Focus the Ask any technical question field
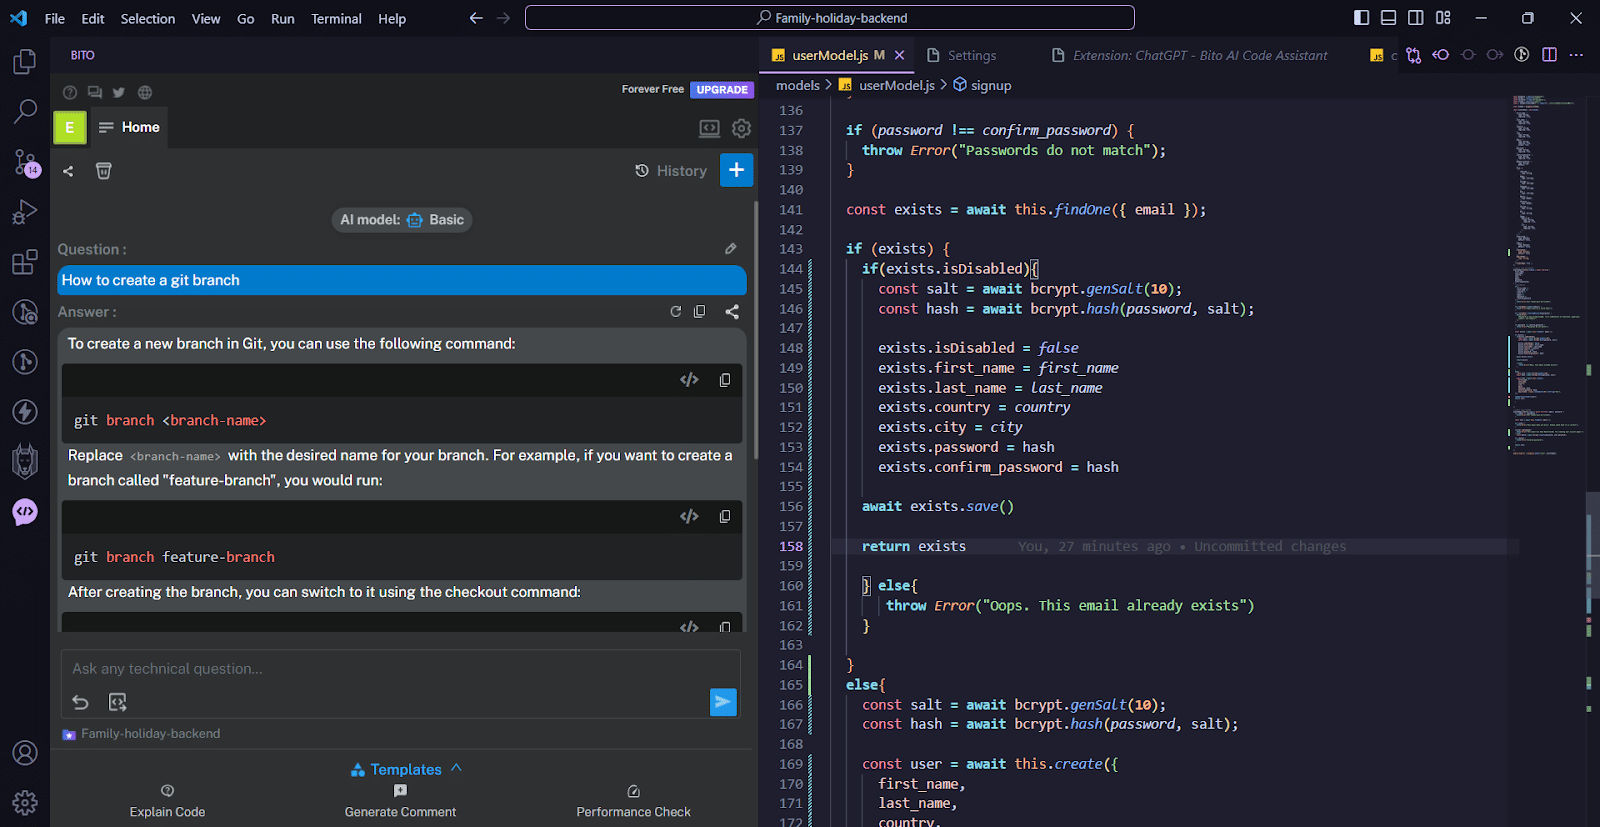The width and height of the screenshot is (1600, 827). 400,669
